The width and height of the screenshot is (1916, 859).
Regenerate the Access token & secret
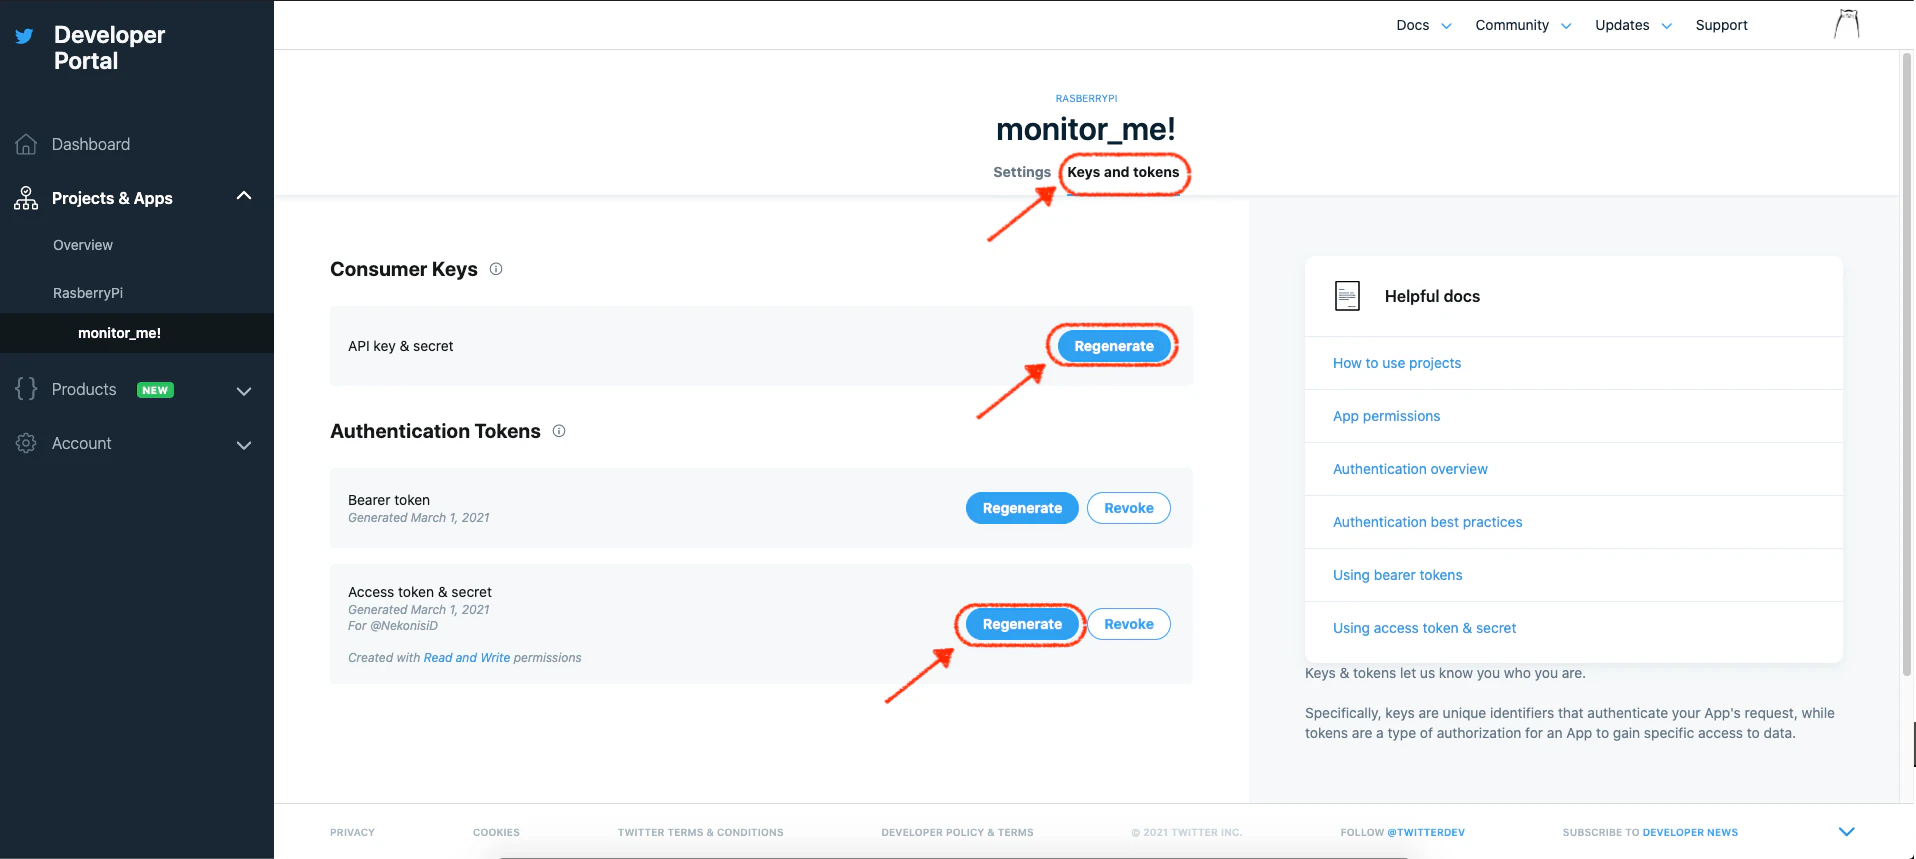click(x=1022, y=624)
